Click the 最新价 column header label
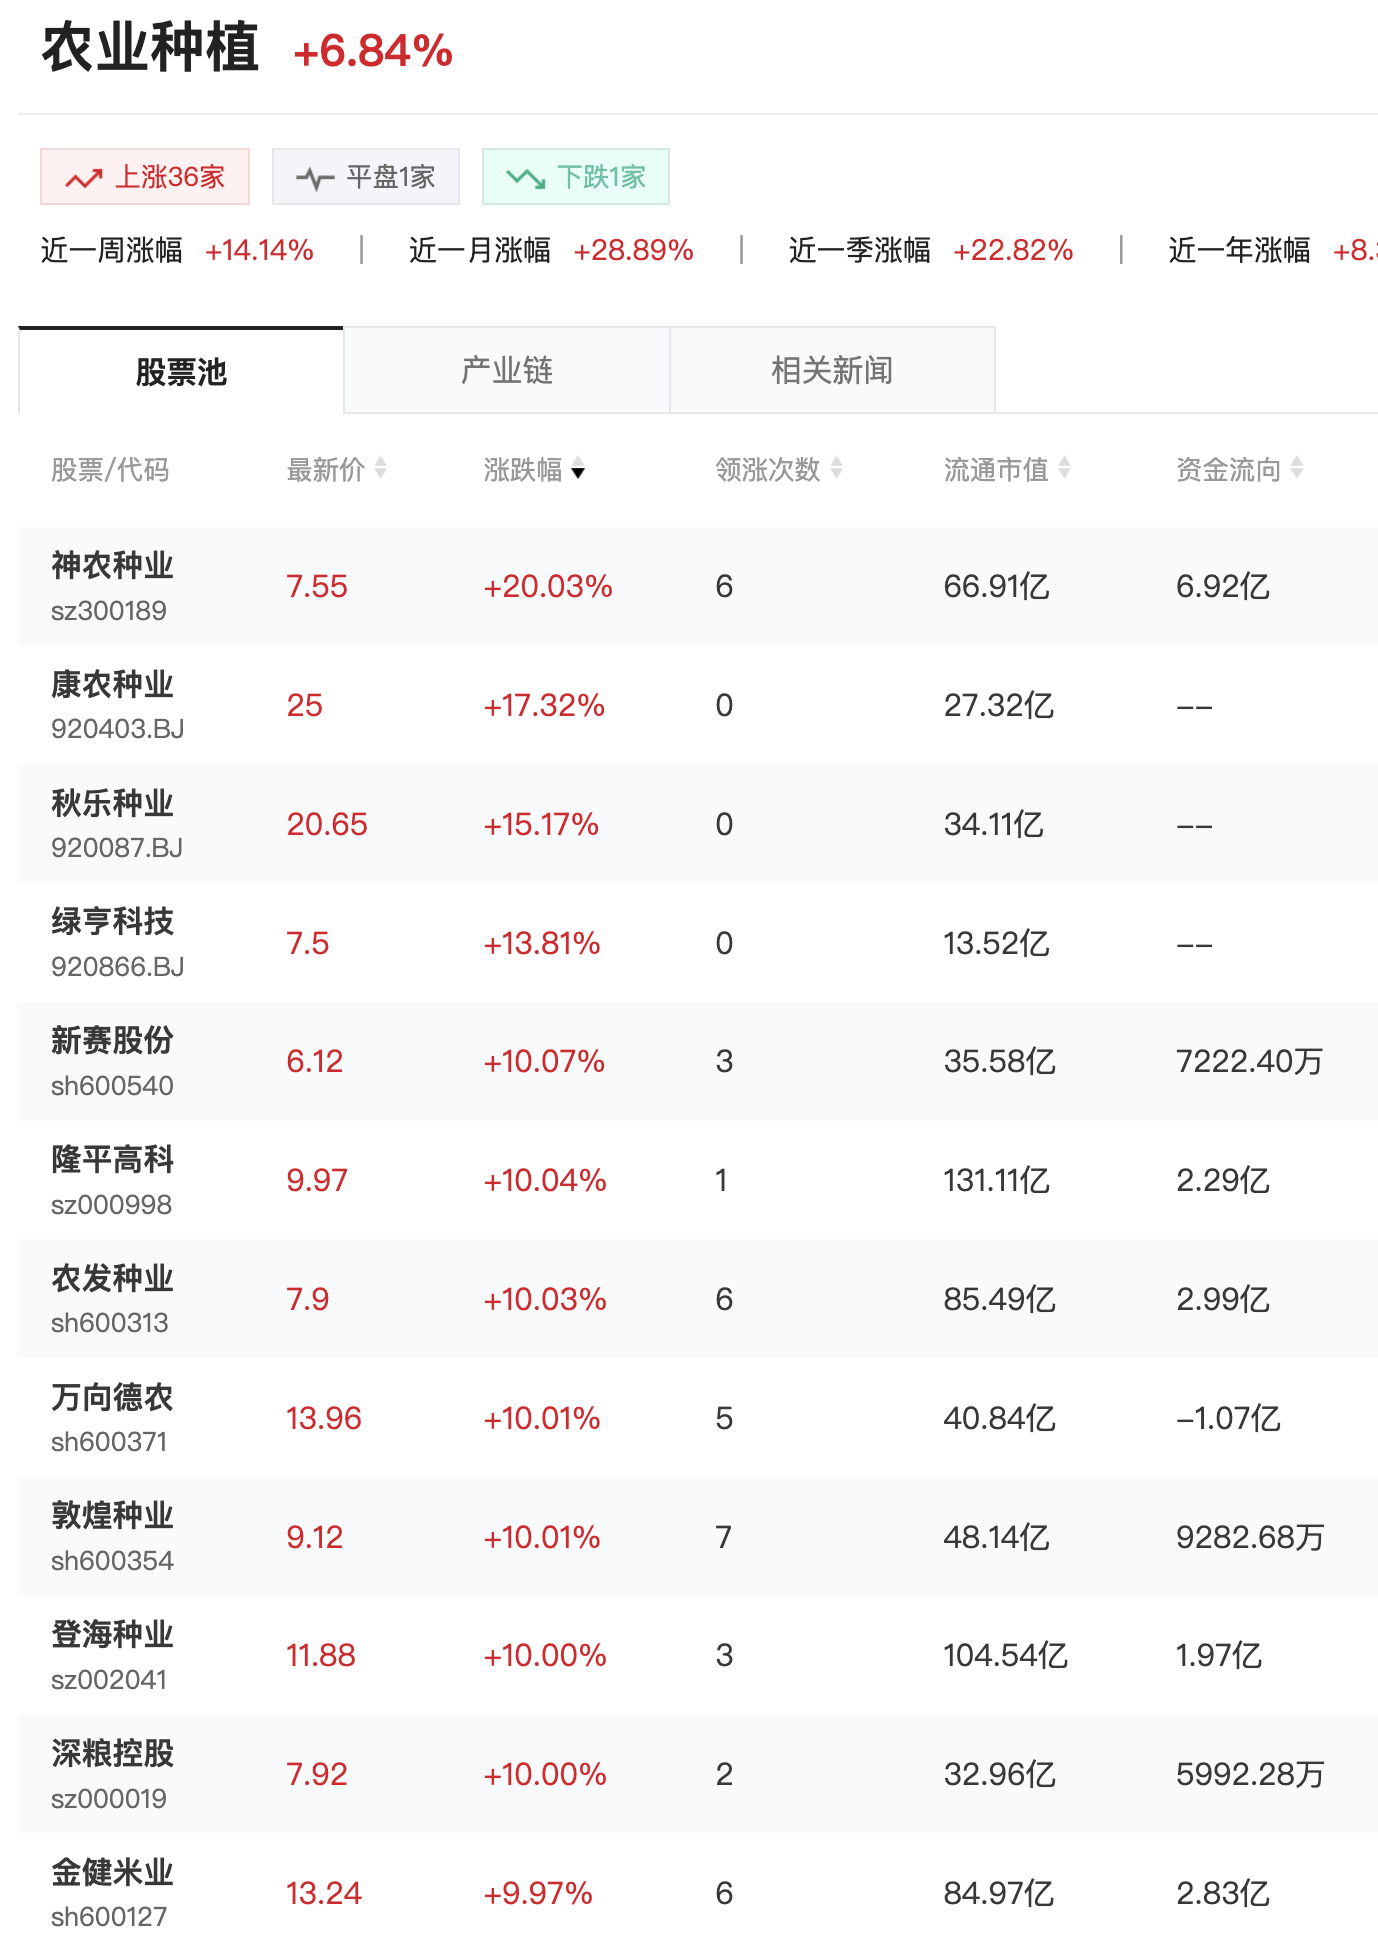This screenshot has height=1952, width=1378. pyautogui.click(x=326, y=469)
